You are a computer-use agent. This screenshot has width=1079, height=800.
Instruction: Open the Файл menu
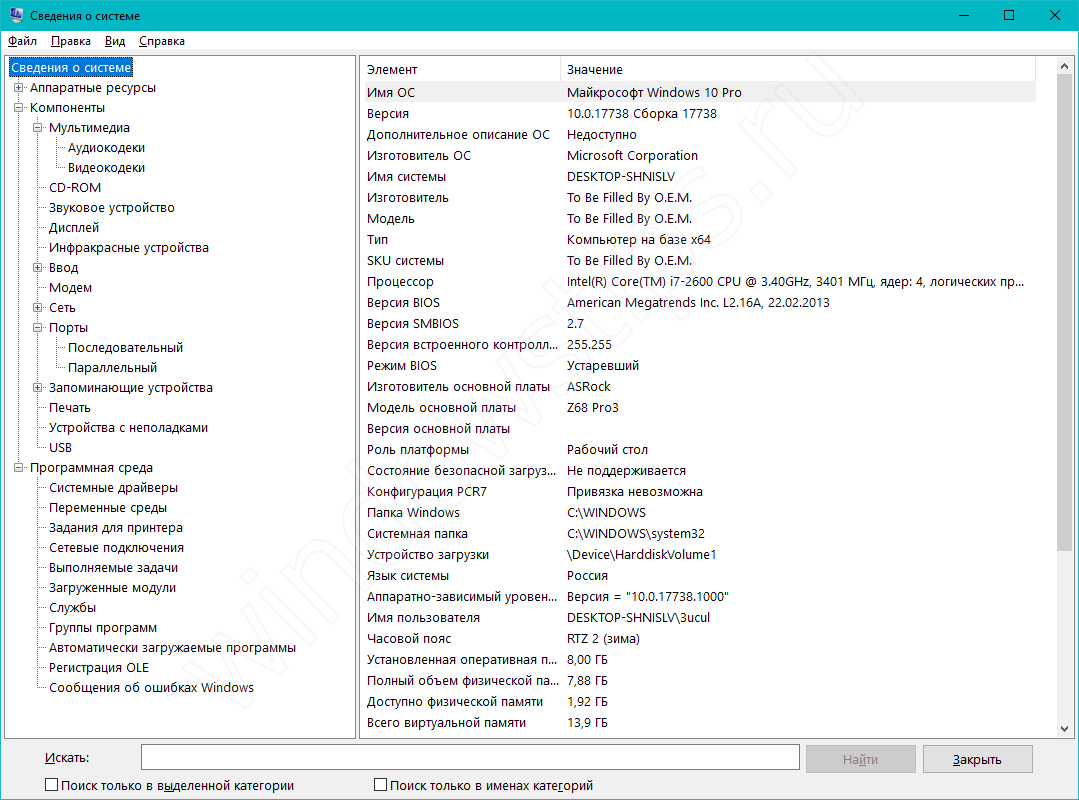click(x=22, y=41)
